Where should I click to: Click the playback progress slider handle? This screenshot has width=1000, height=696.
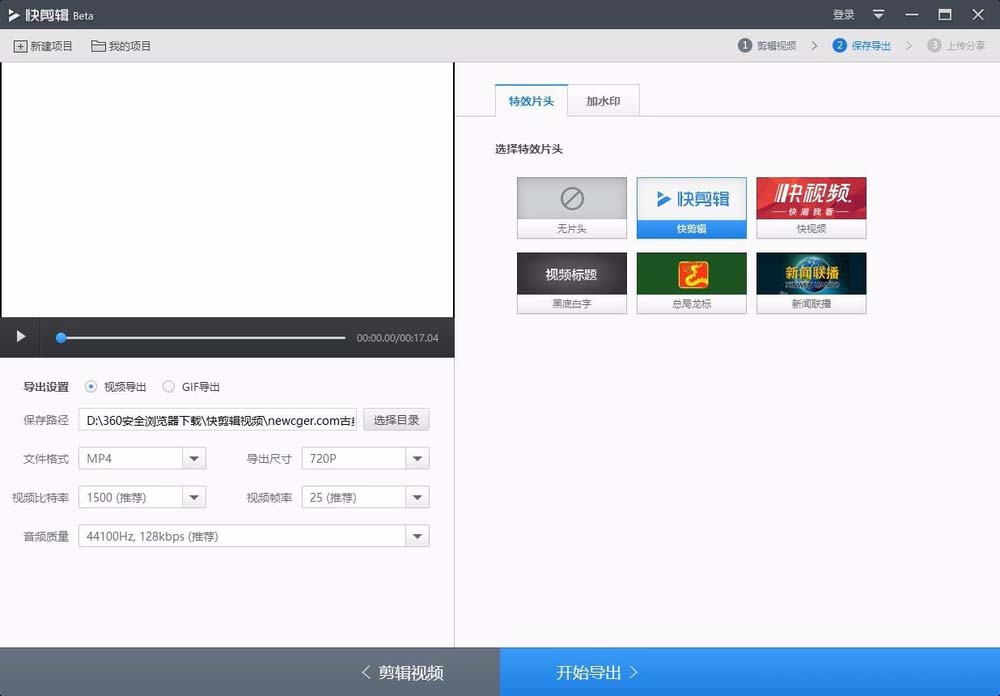(61, 338)
